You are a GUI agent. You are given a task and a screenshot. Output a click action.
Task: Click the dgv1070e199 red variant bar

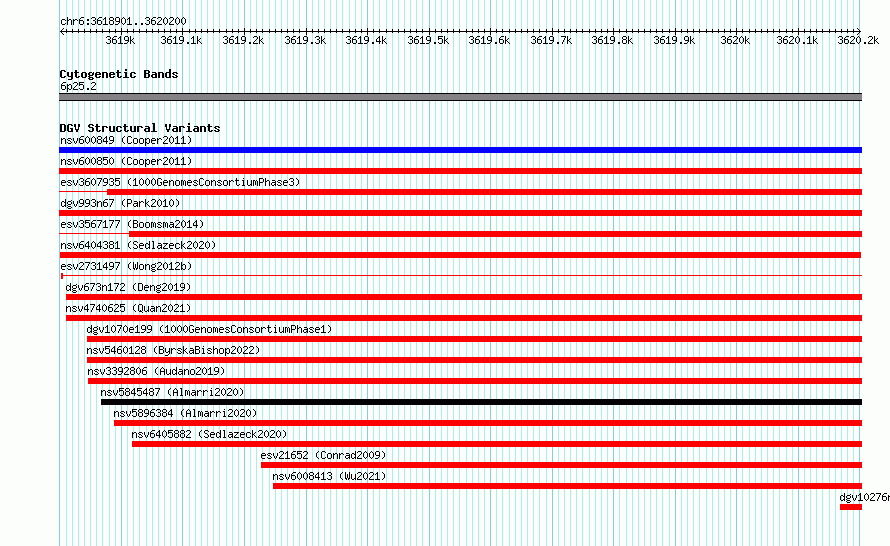(x=475, y=339)
